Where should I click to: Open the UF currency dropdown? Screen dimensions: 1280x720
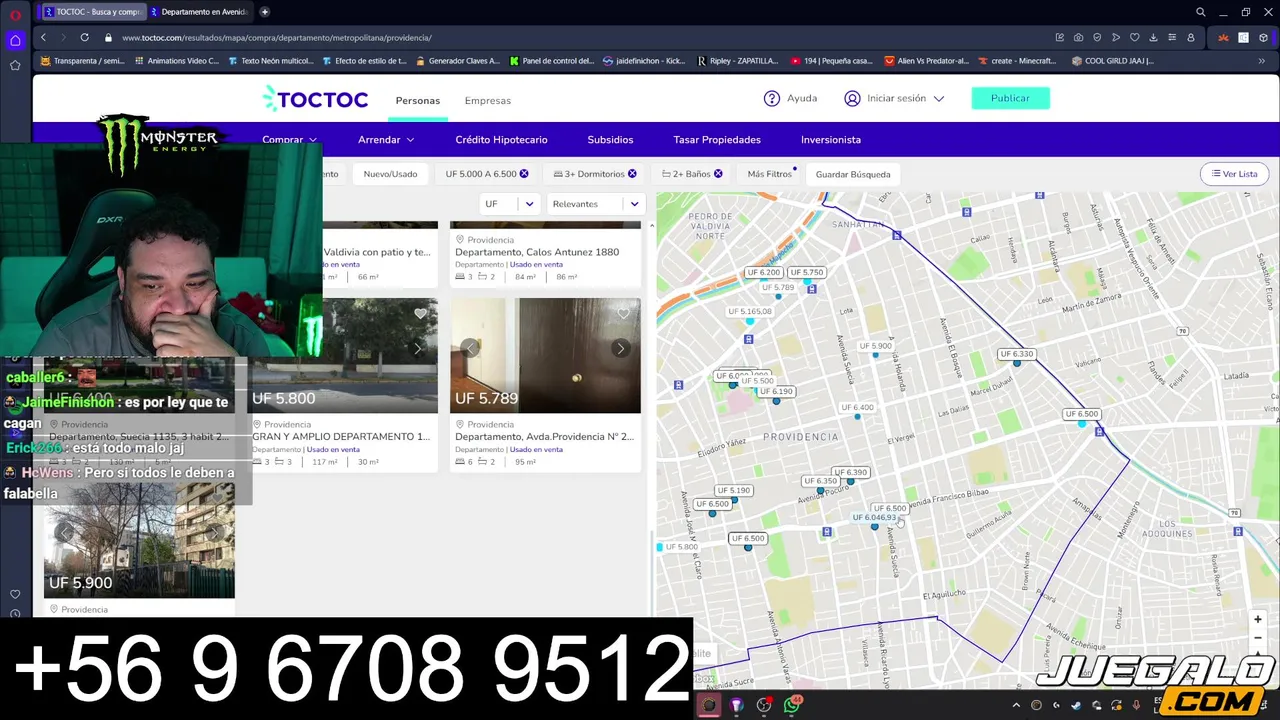click(x=509, y=204)
